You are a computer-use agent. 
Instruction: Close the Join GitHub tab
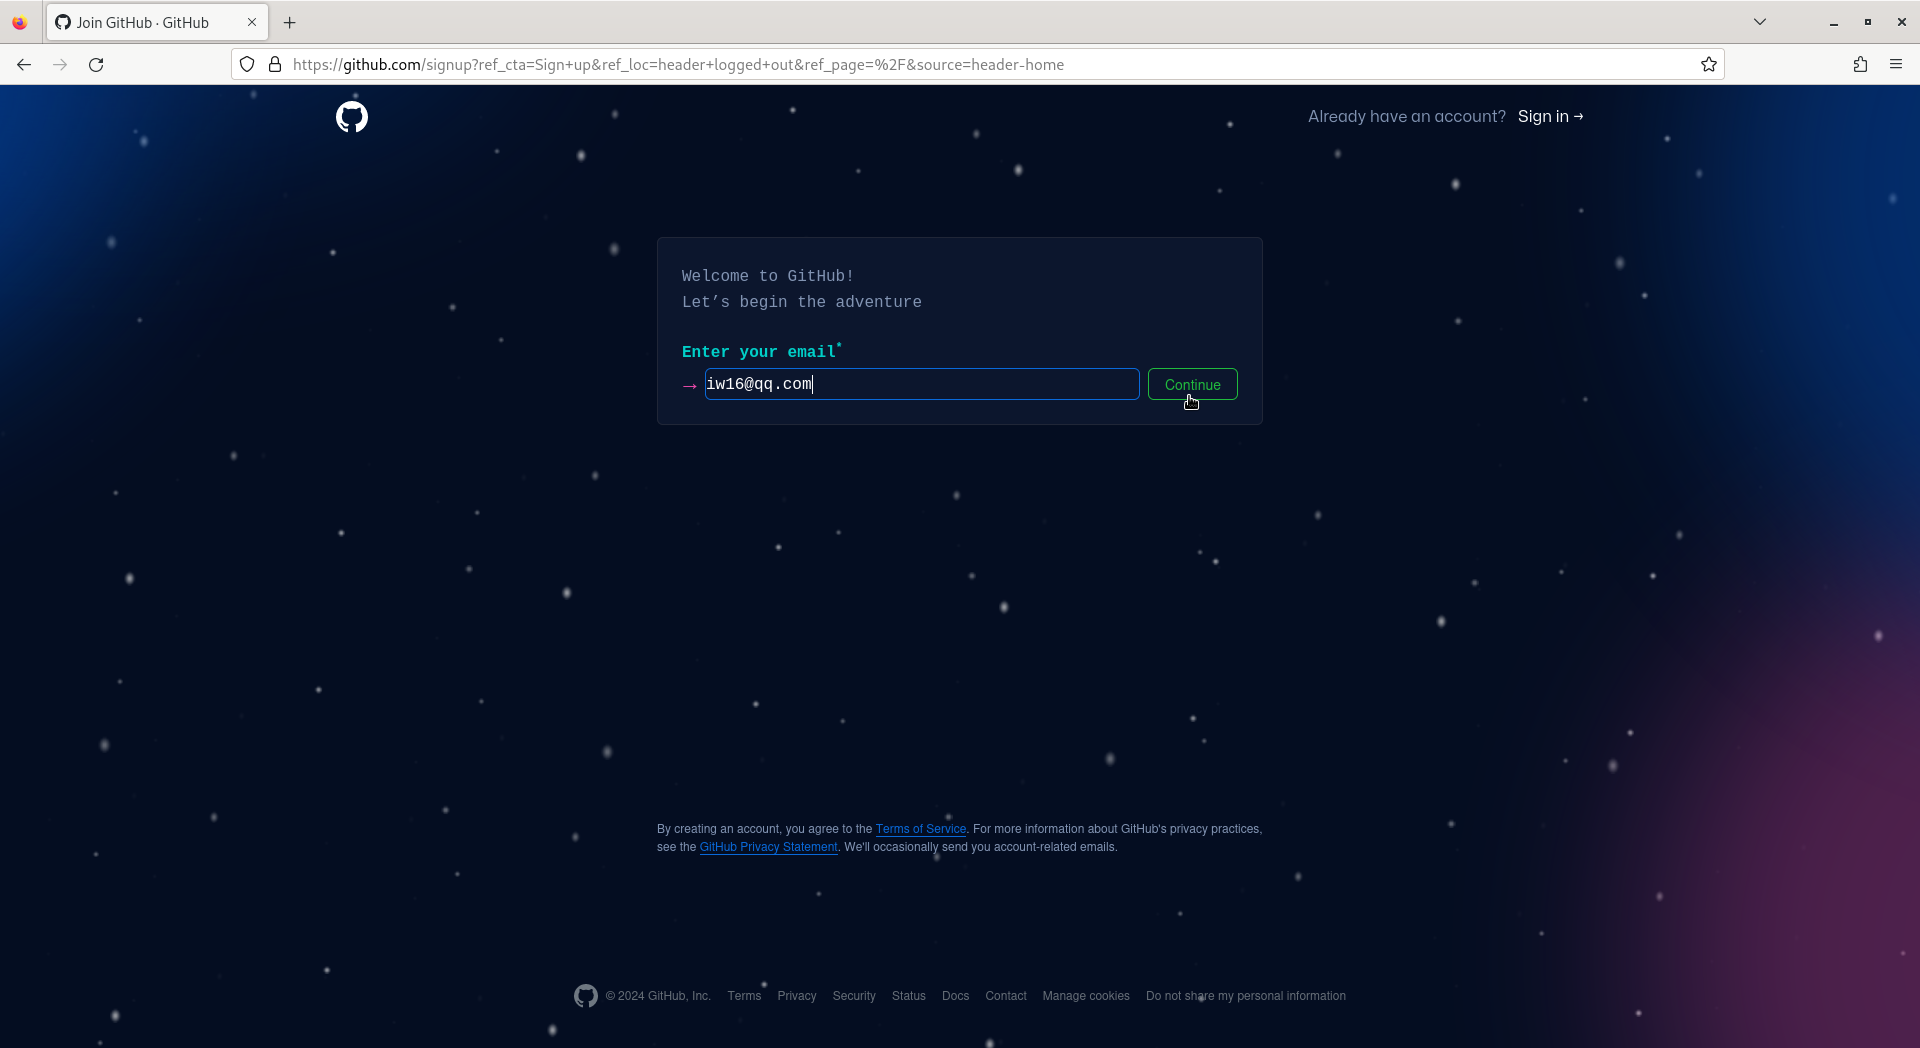pyautogui.click(x=252, y=22)
